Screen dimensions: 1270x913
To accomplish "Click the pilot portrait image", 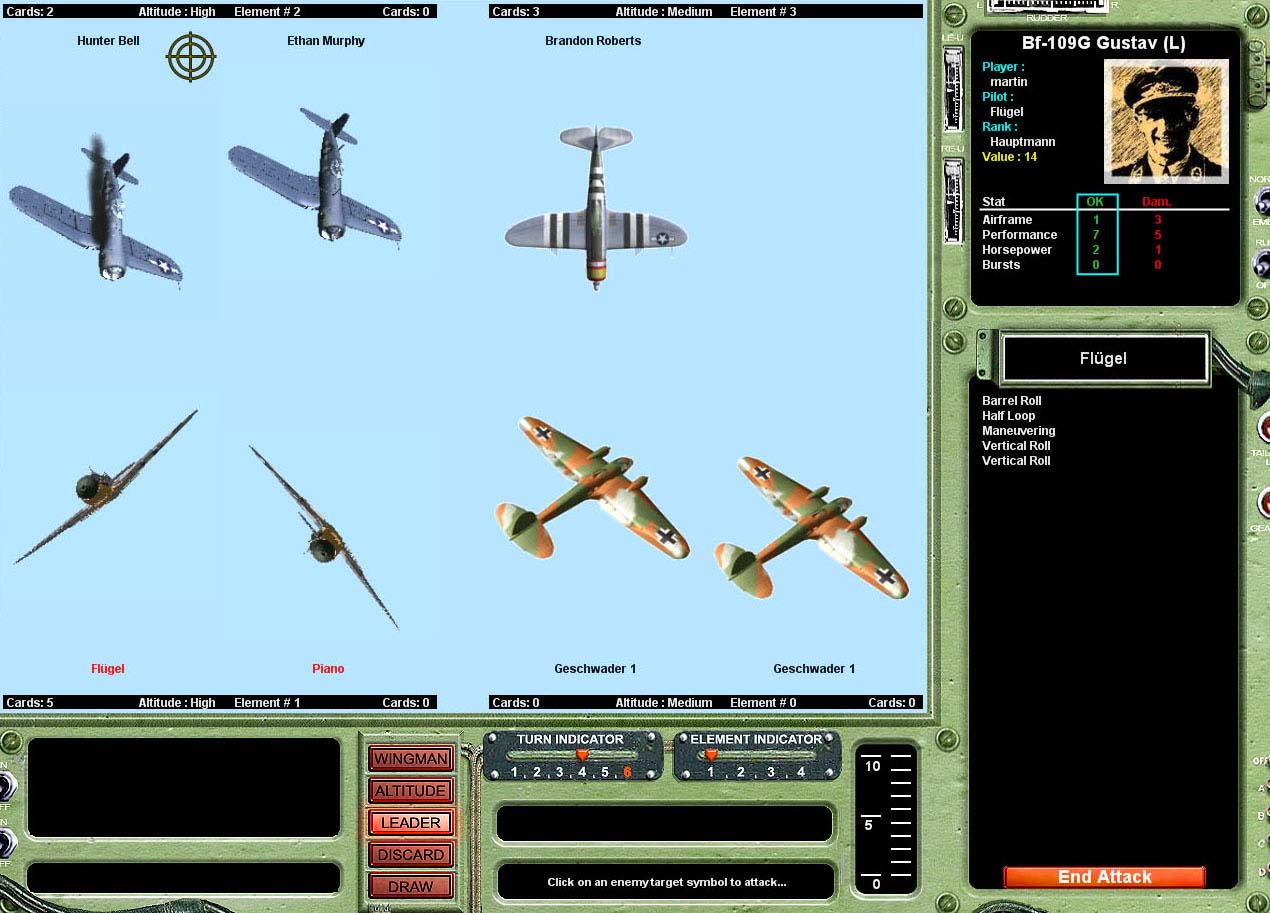I will (1166, 121).
